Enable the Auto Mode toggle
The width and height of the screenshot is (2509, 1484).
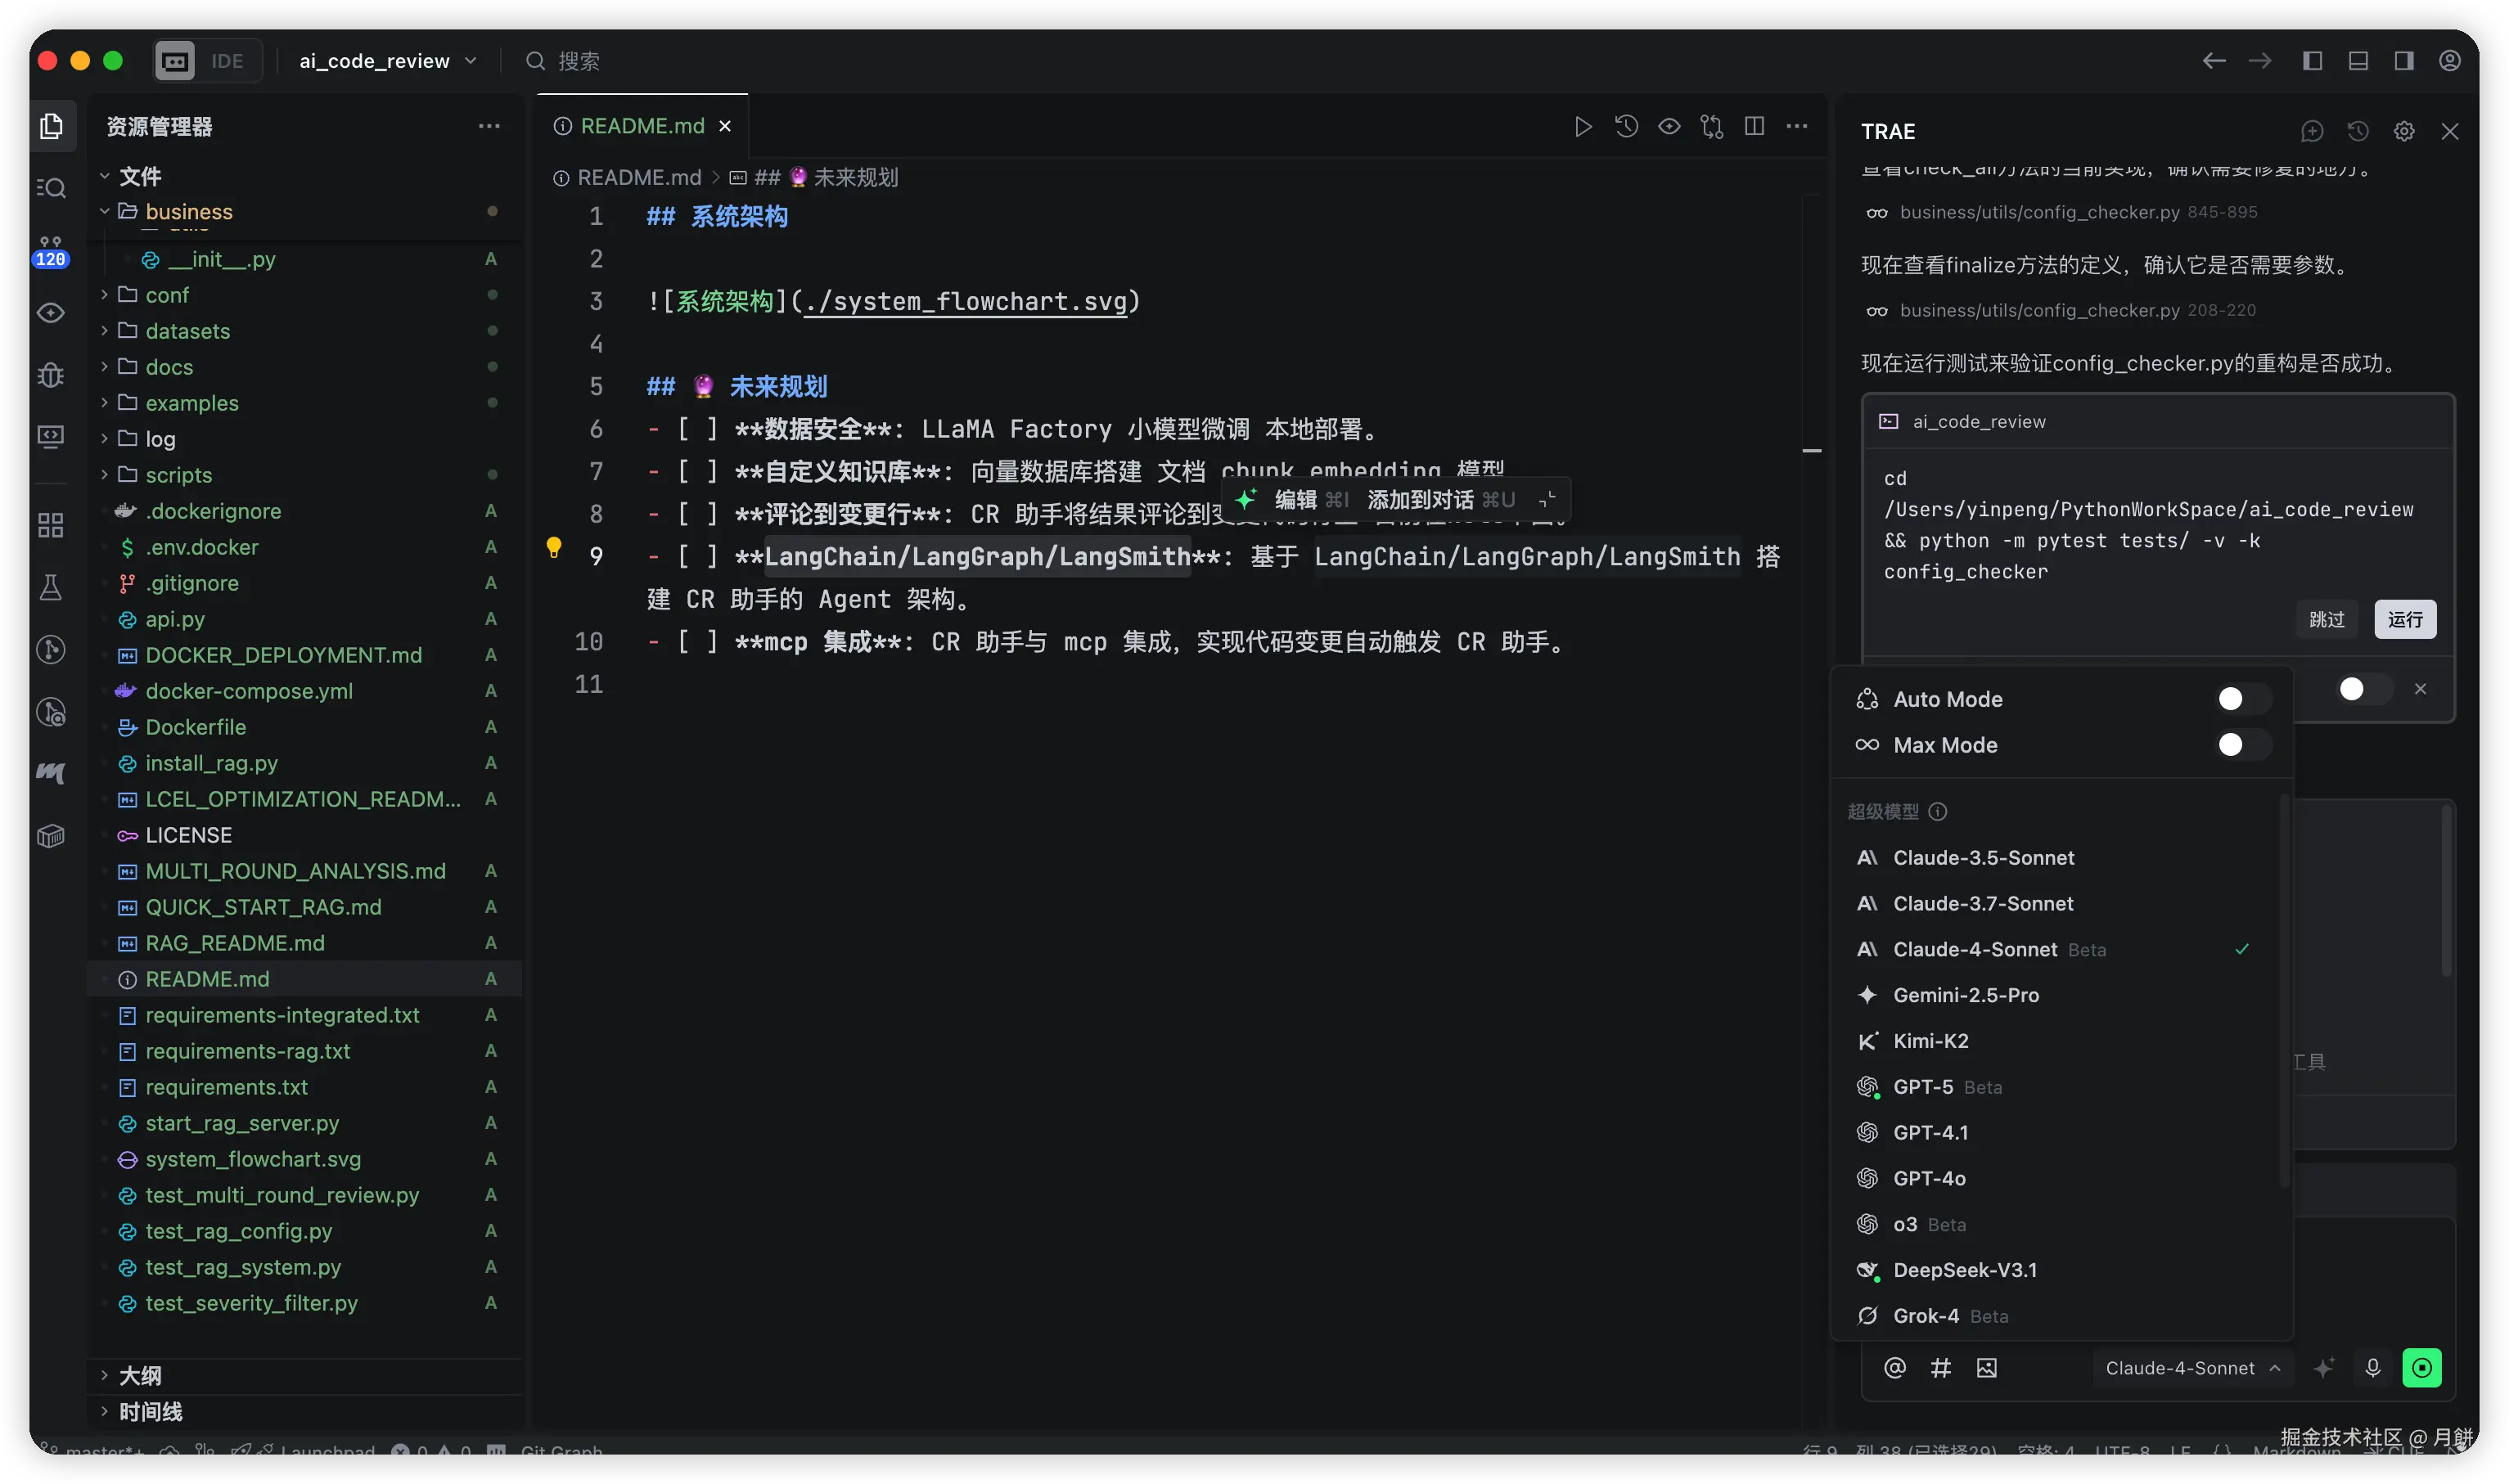(x=2241, y=699)
